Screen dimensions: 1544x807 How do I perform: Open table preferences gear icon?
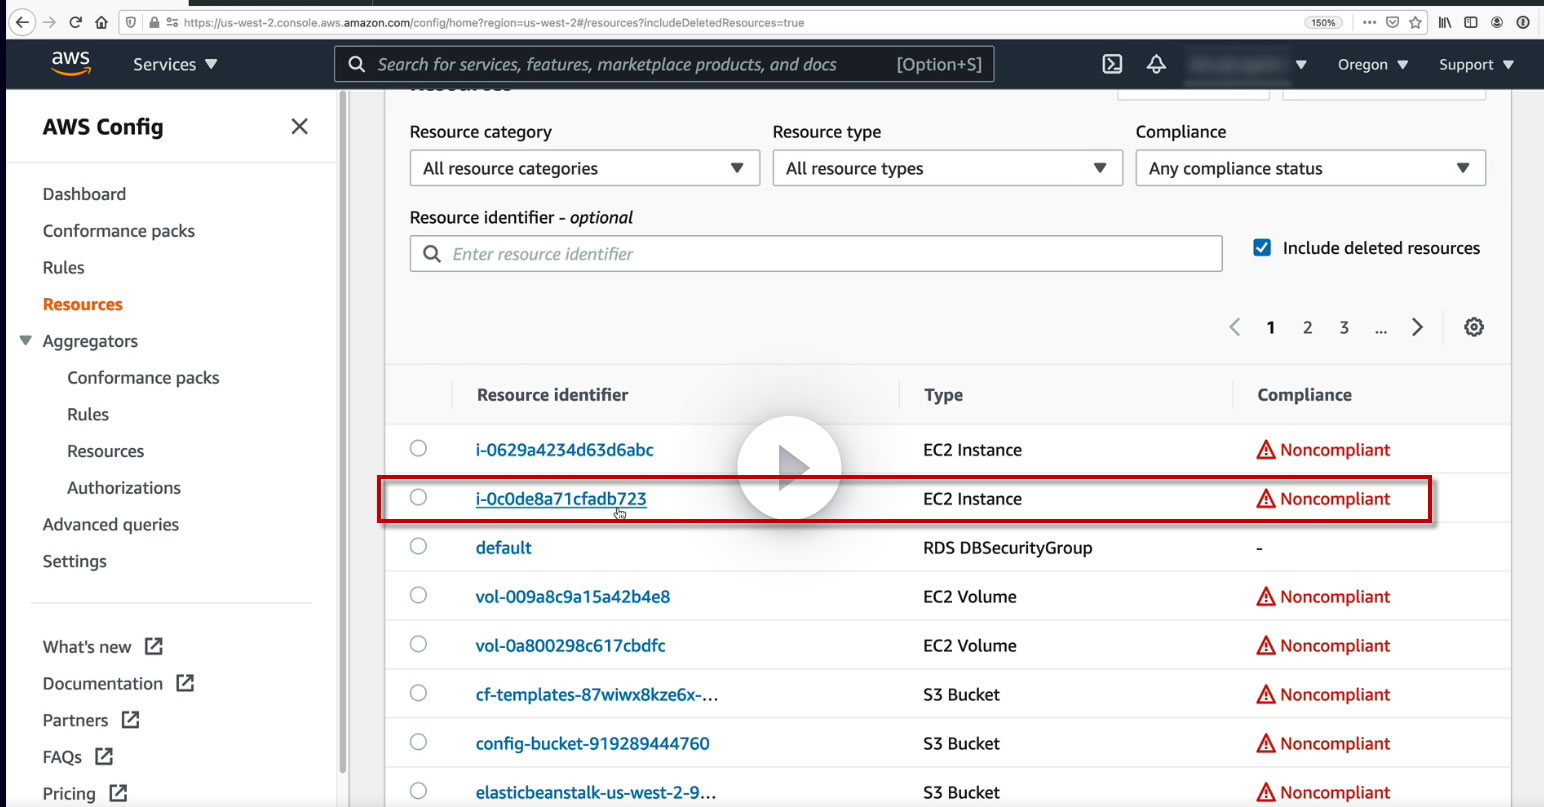pos(1473,327)
